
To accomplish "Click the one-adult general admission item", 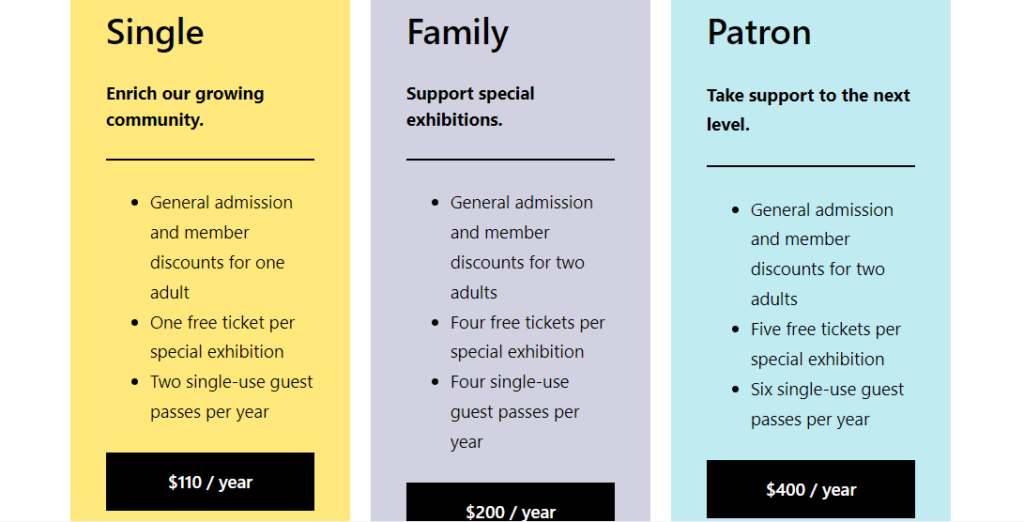I will (x=220, y=247).
